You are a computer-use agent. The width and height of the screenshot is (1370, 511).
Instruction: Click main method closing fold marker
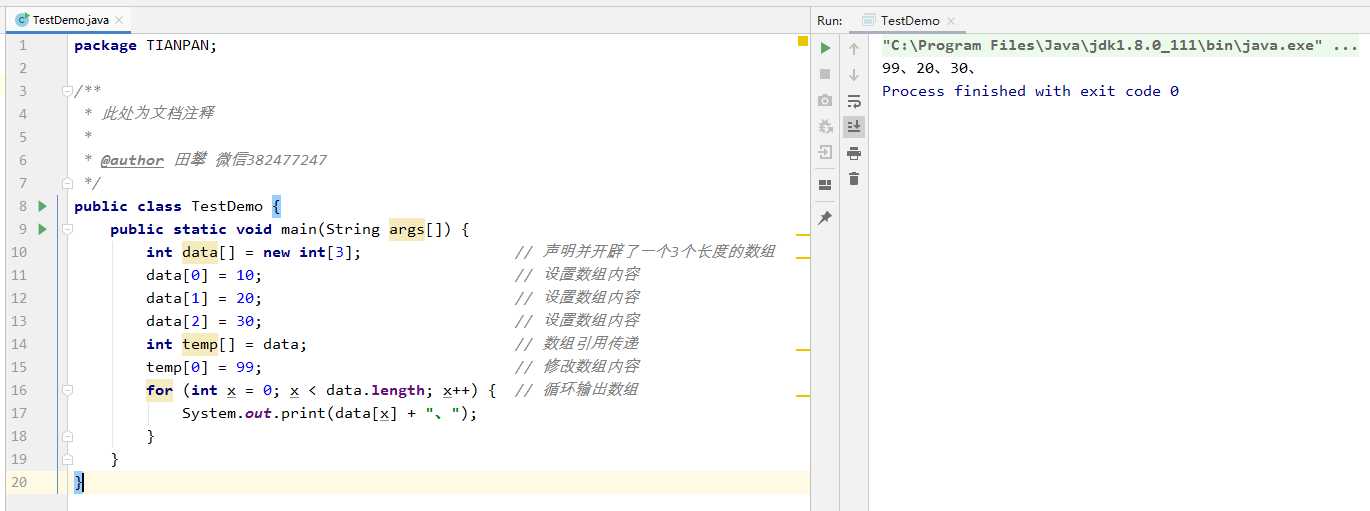pyautogui.click(x=67, y=459)
